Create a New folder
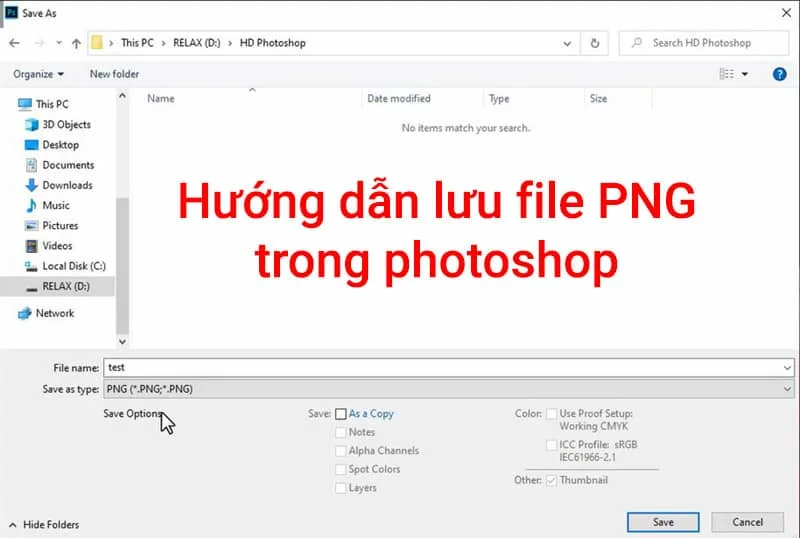800x538 pixels. coord(114,75)
